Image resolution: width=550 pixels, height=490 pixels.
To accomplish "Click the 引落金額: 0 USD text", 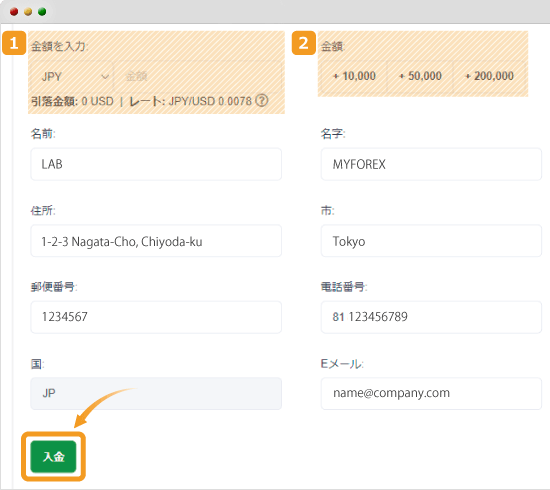I will click(72, 101).
